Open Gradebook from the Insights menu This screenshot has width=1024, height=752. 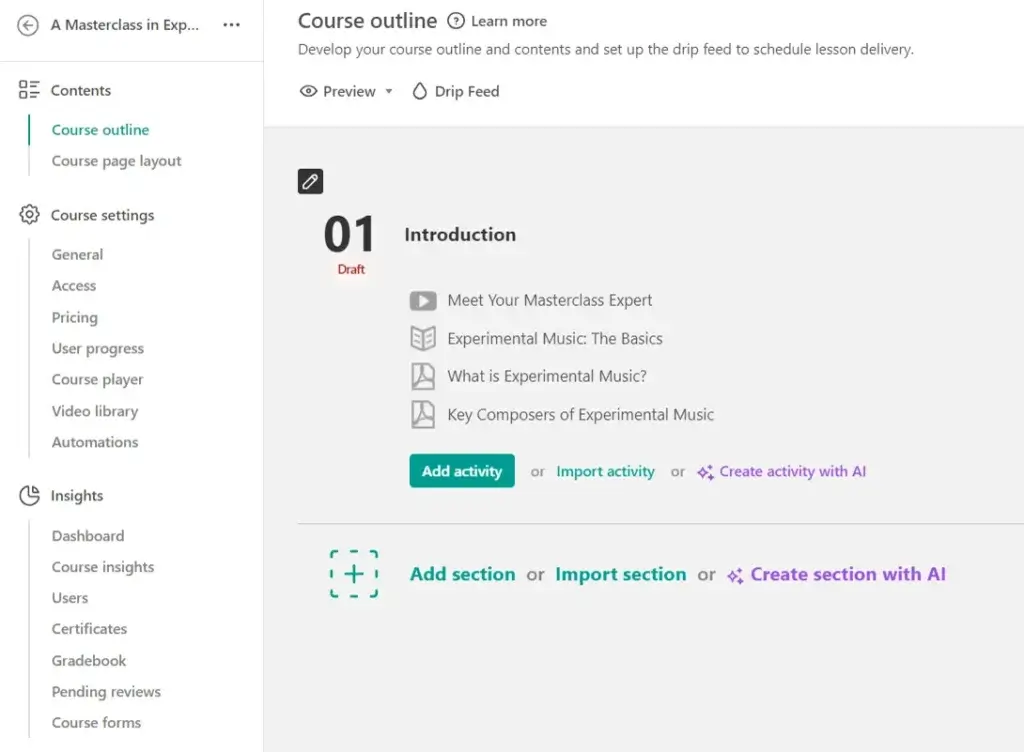pos(87,660)
